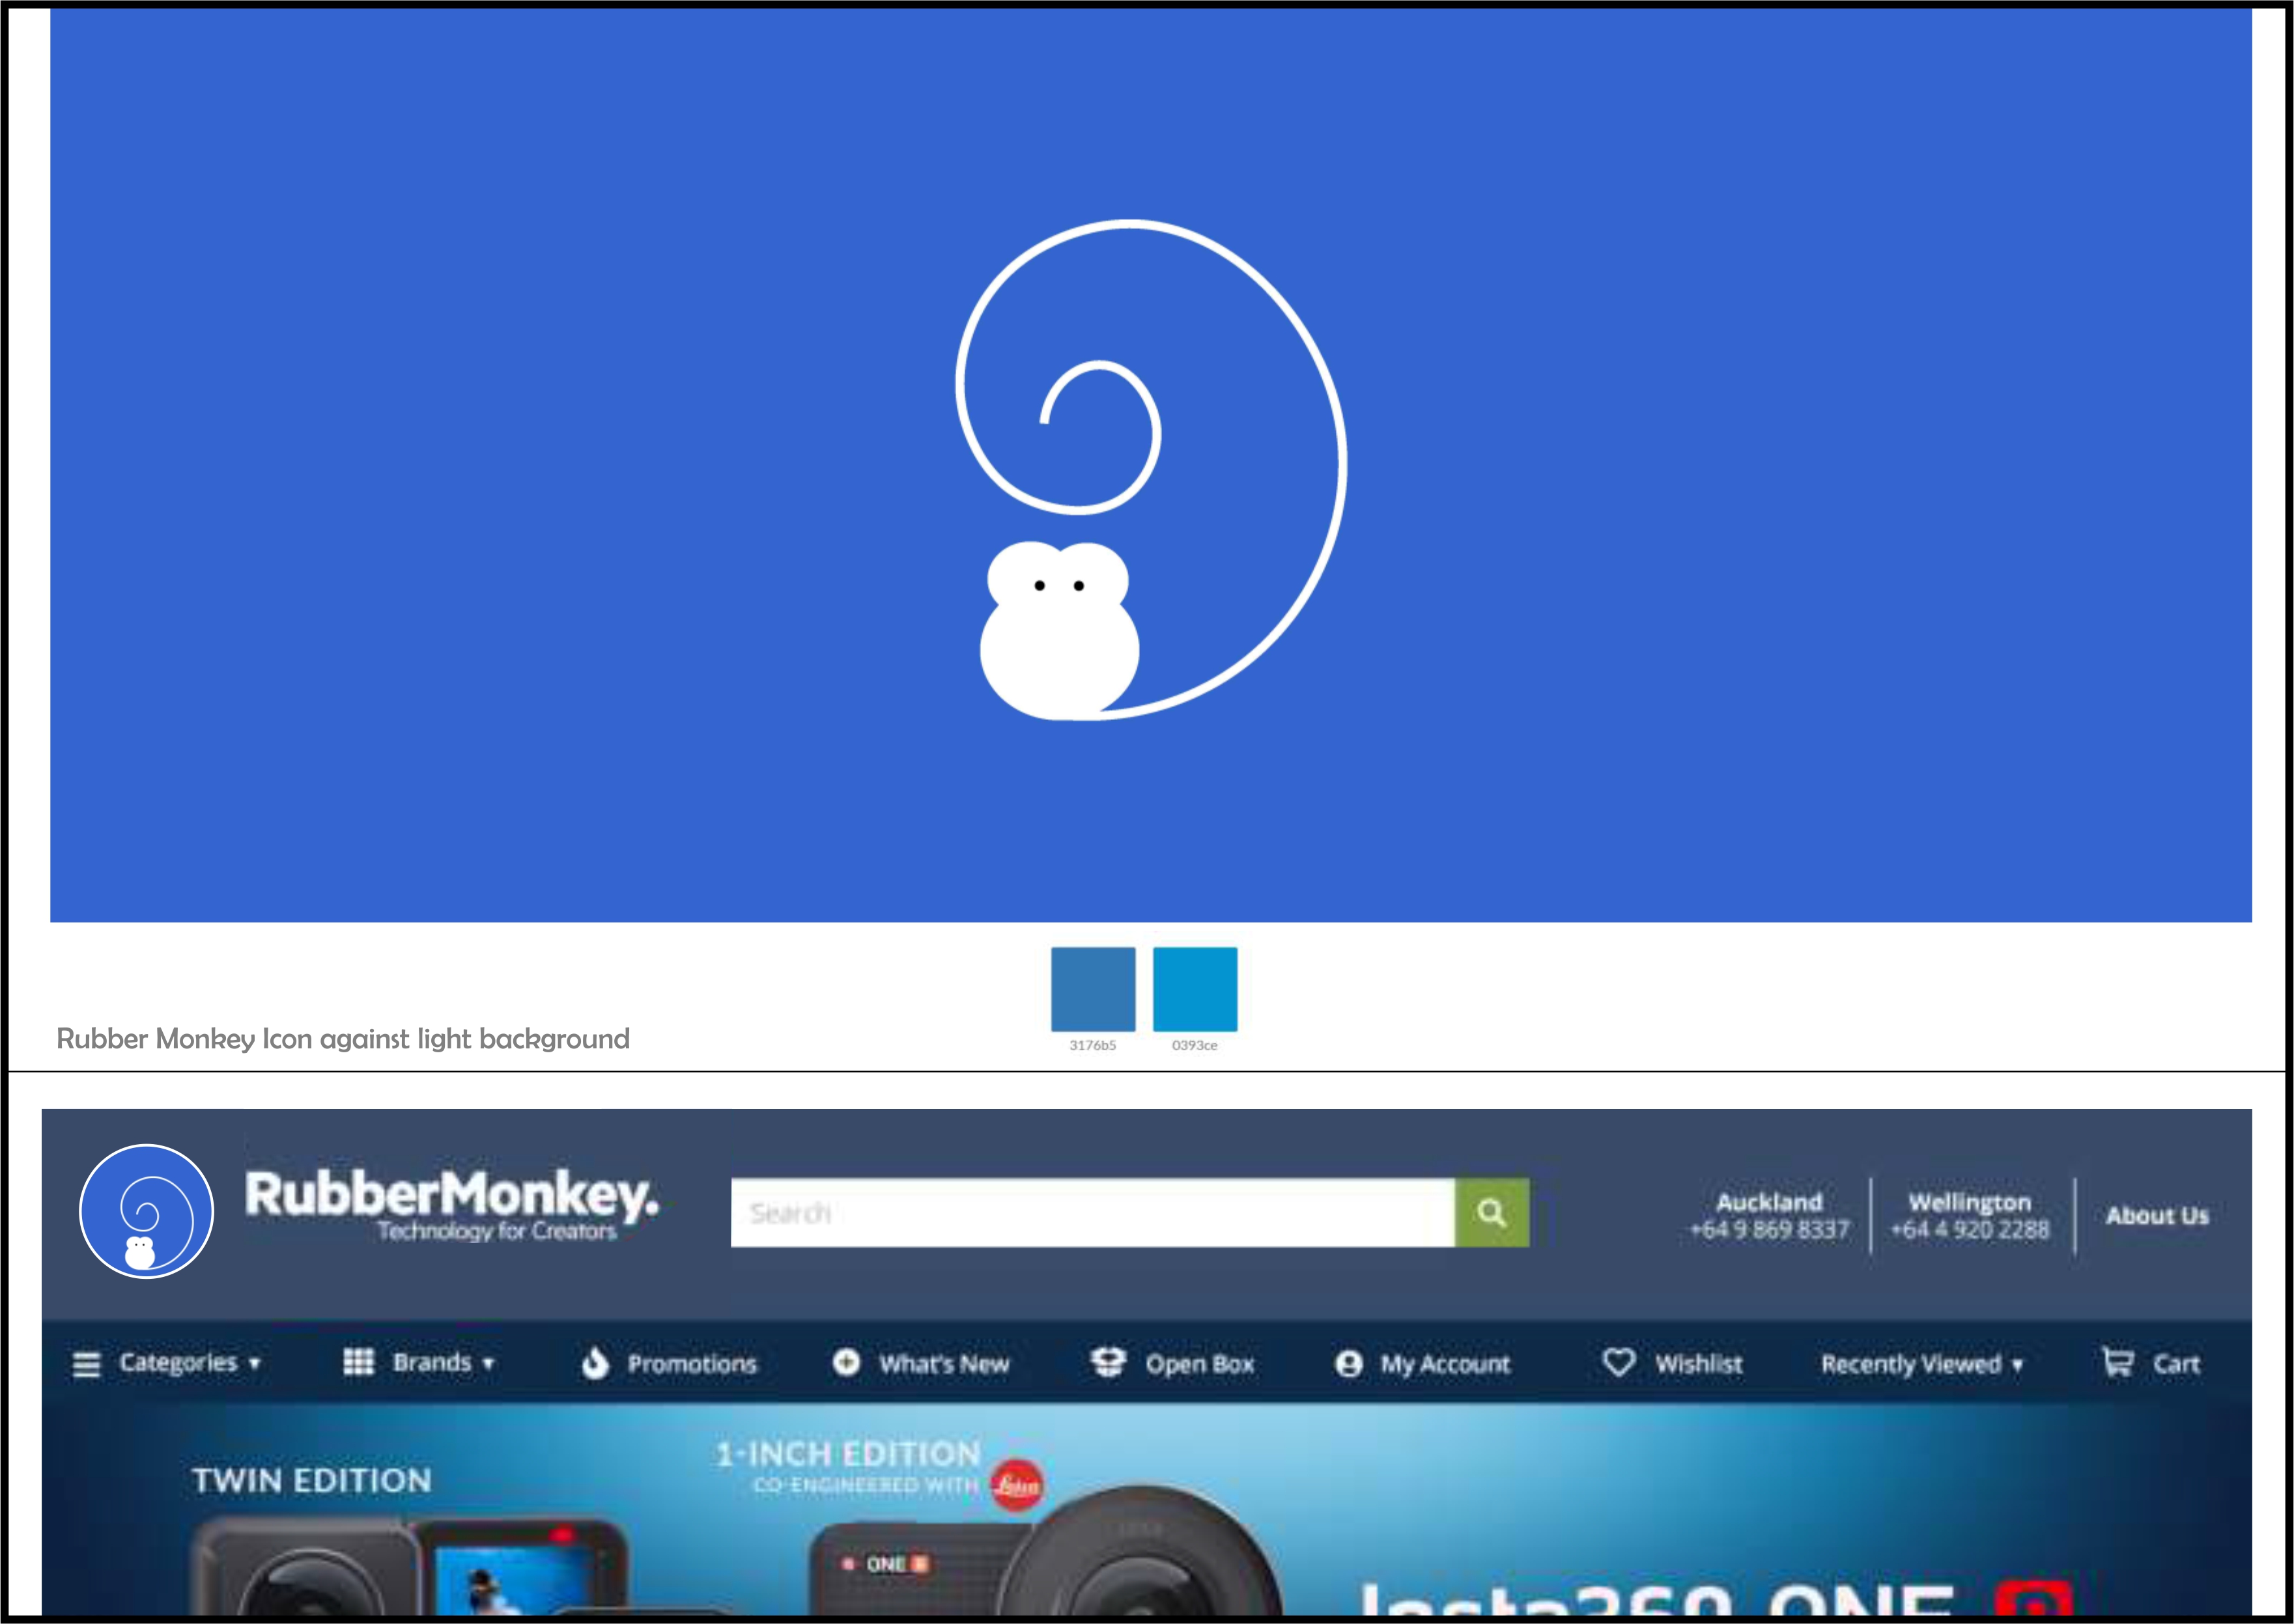2294x1624 pixels.
Task: Select the 0393ce light blue swatch
Action: tap(1195, 989)
